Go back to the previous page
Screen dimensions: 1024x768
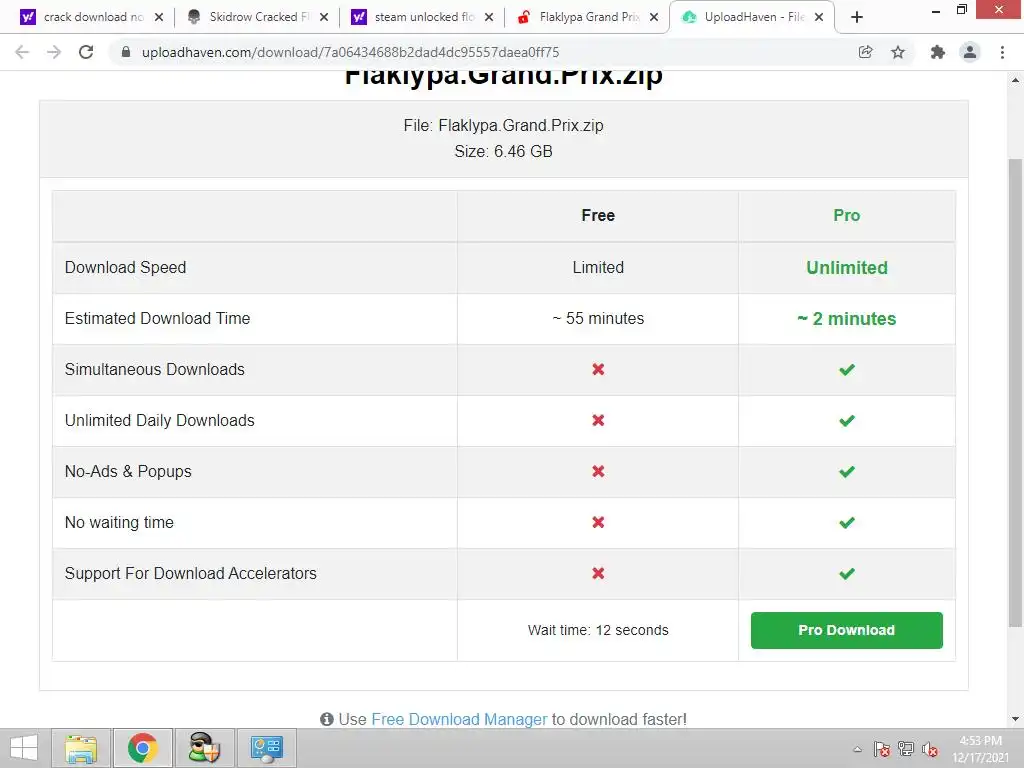(x=22, y=52)
